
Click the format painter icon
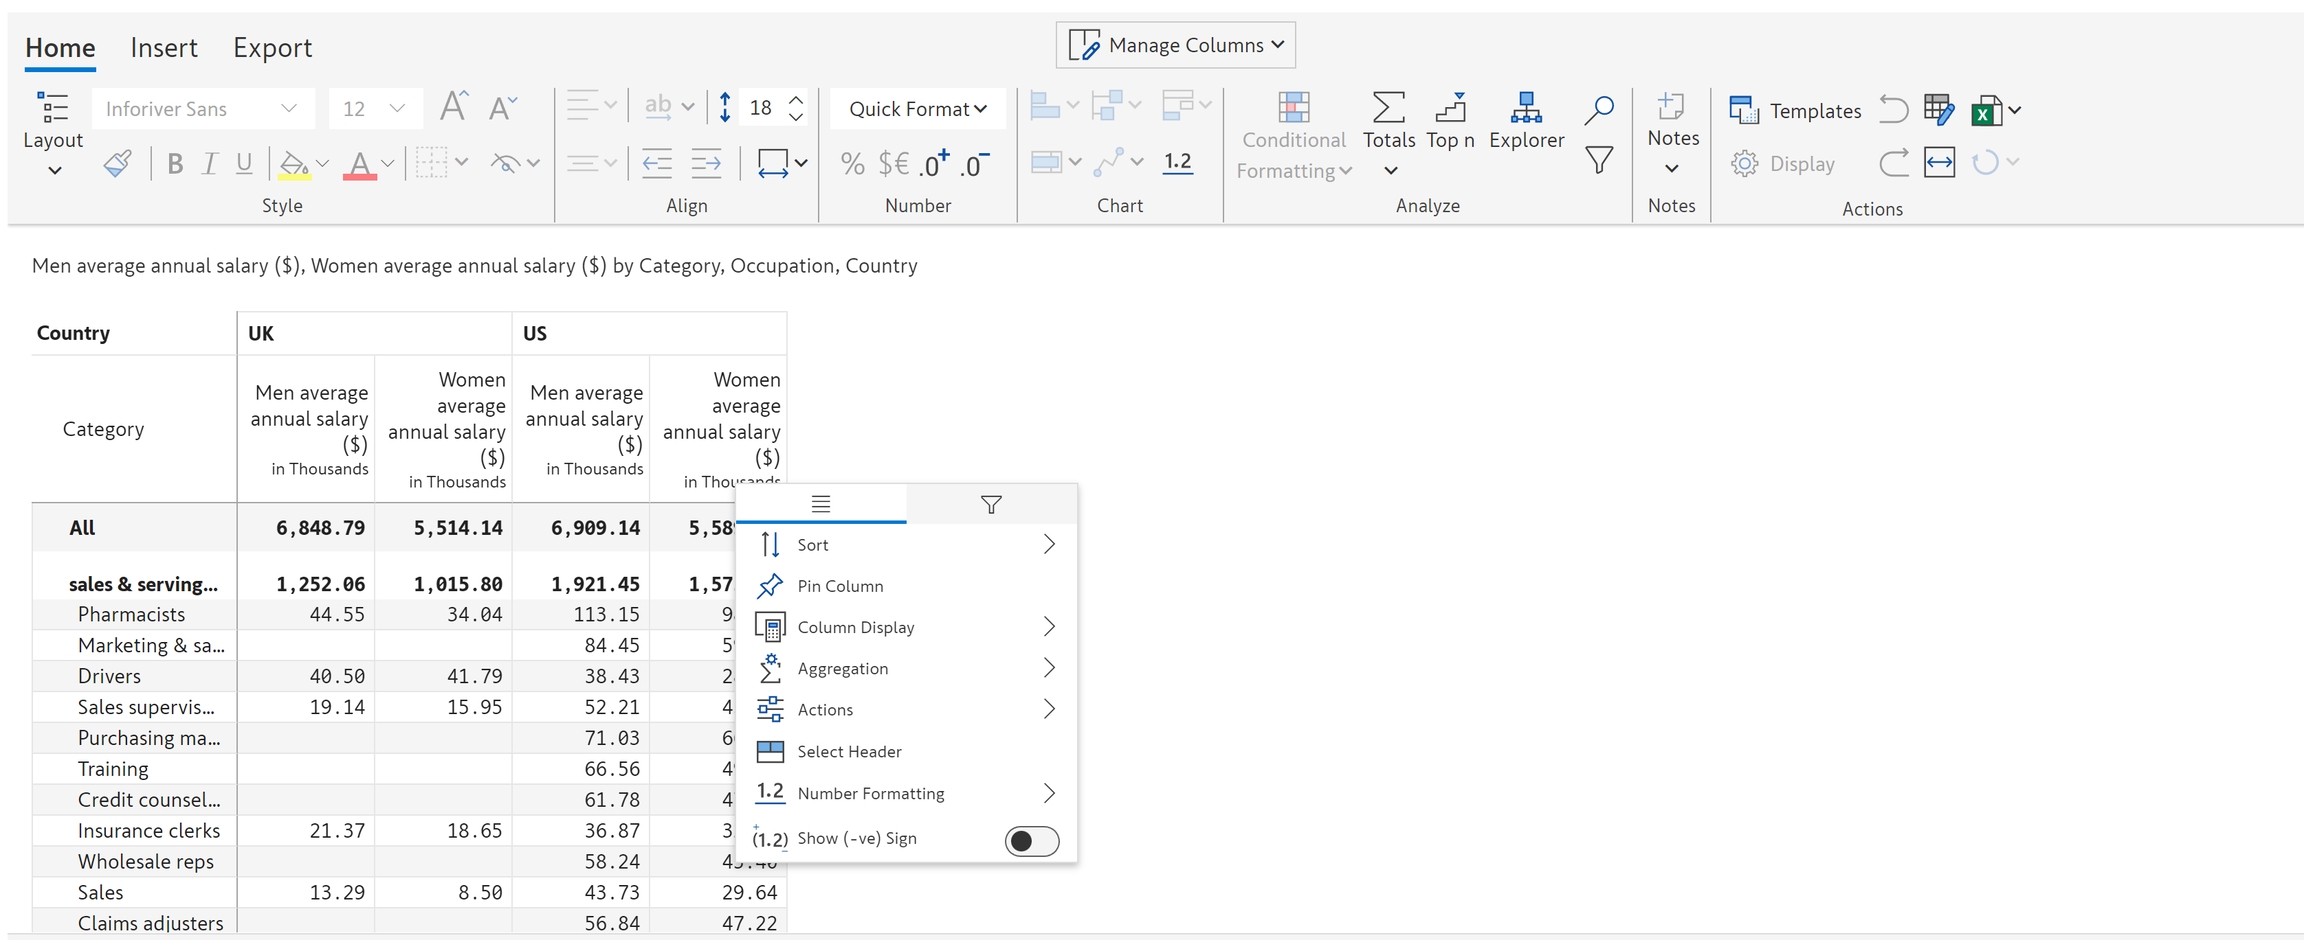click(x=117, y=164)
